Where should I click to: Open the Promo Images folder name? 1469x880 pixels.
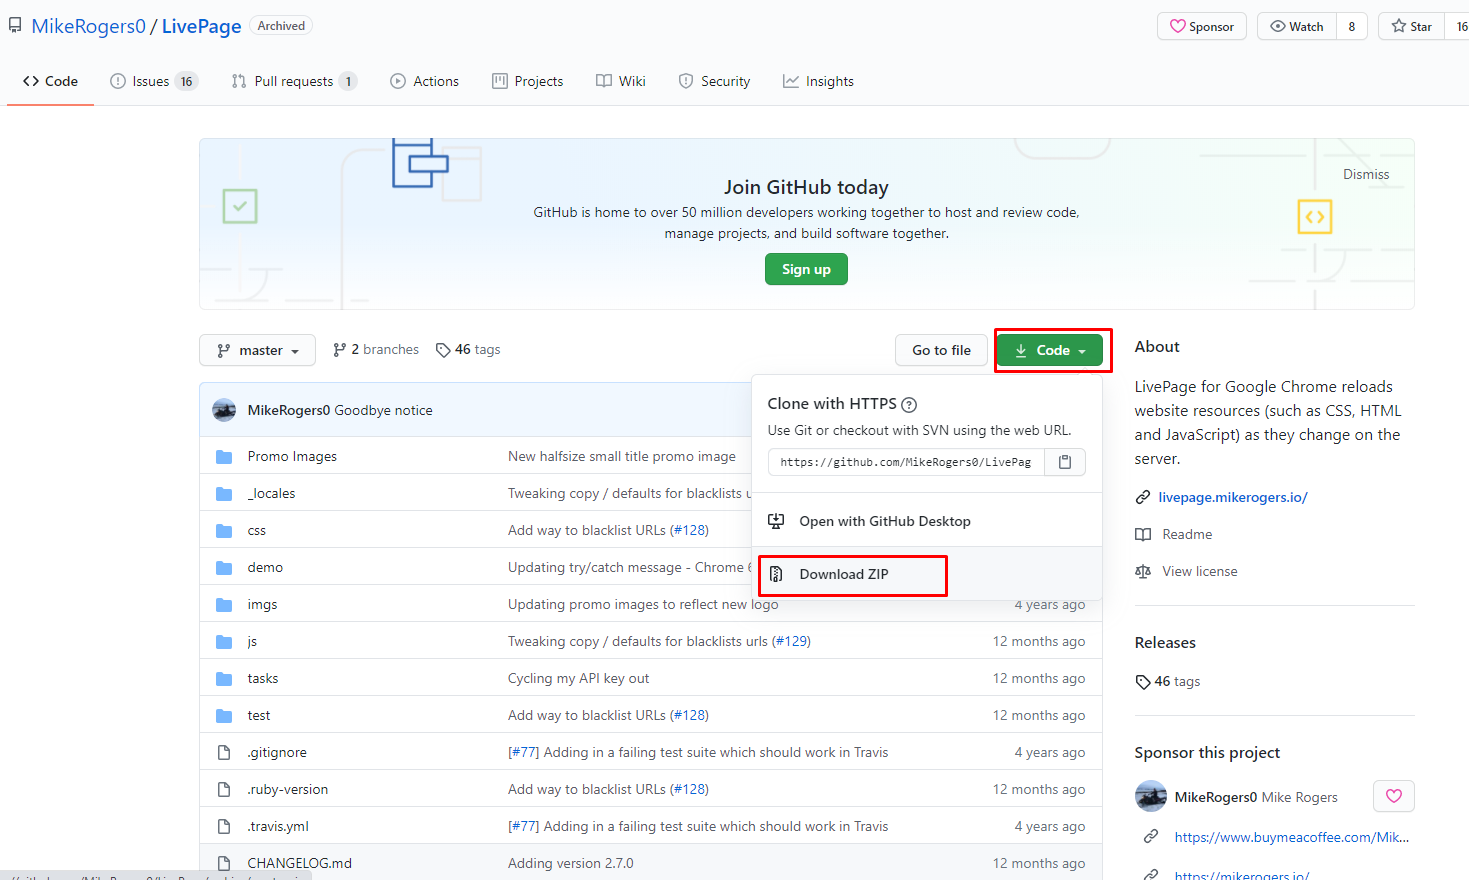(292, 456)
